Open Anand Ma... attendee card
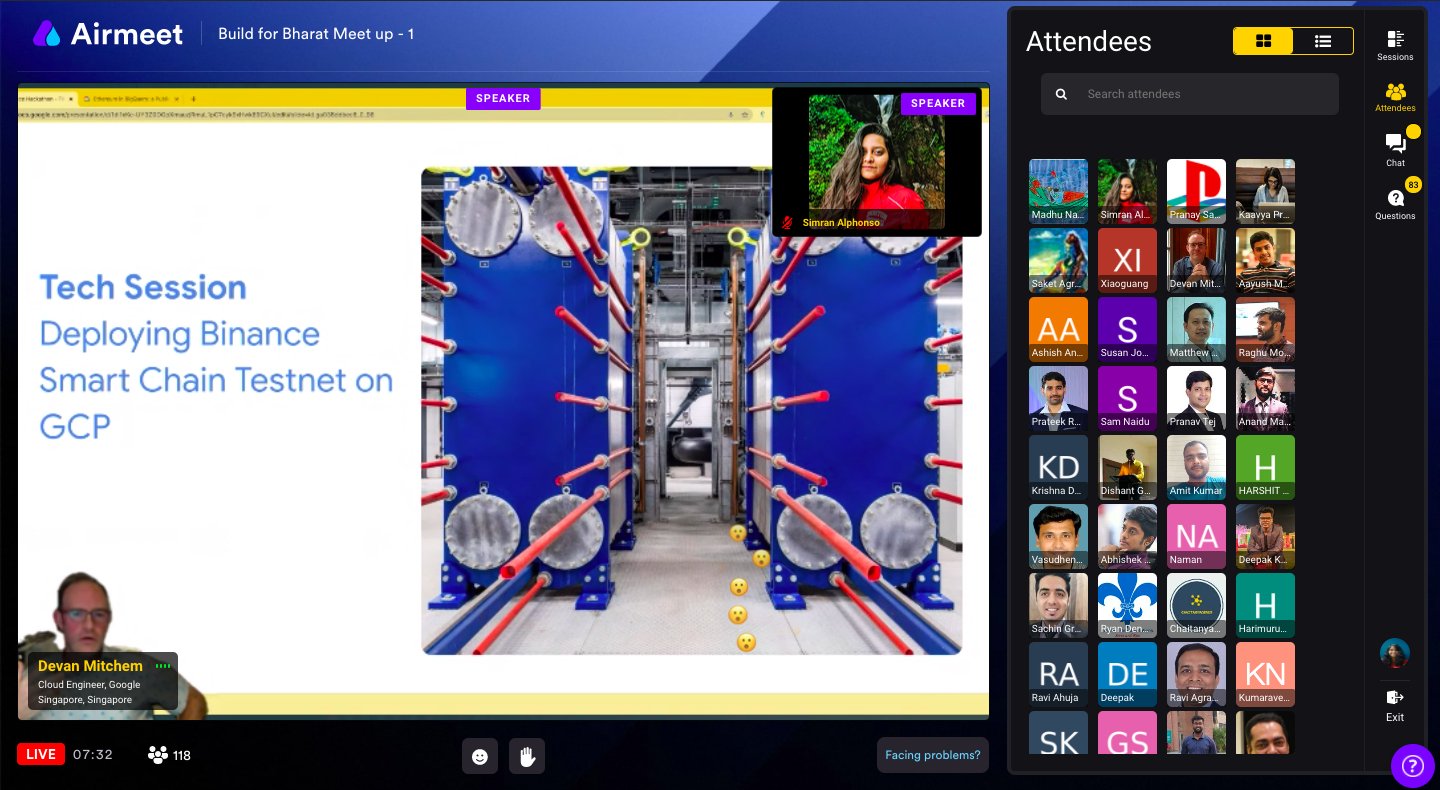 pos(1265,398)
